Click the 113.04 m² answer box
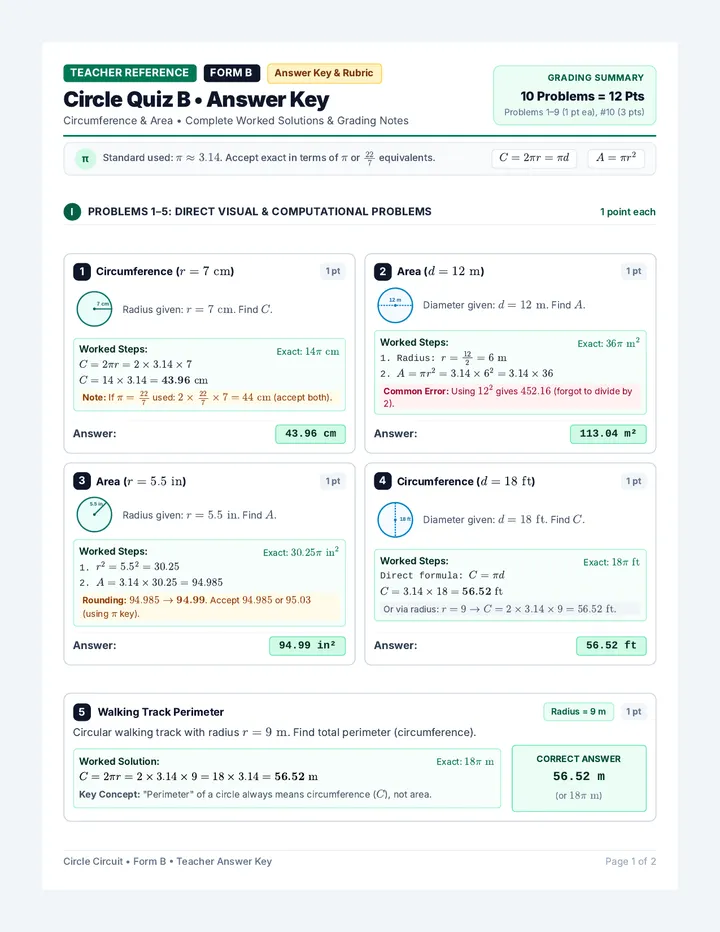This screenshot has height=932, width=720. (x=608, y=434)
